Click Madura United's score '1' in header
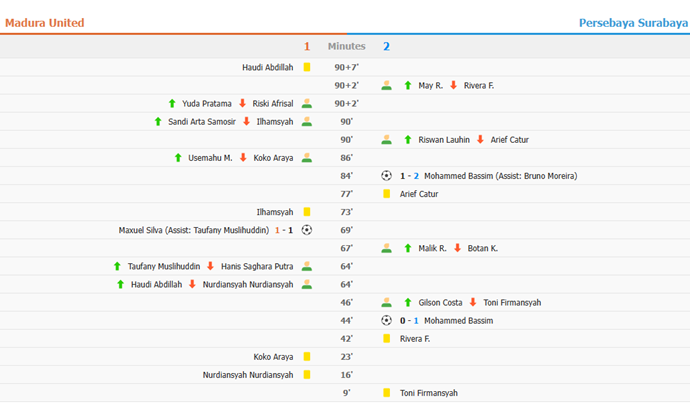 pyautogui.click(x=307, y=46)
